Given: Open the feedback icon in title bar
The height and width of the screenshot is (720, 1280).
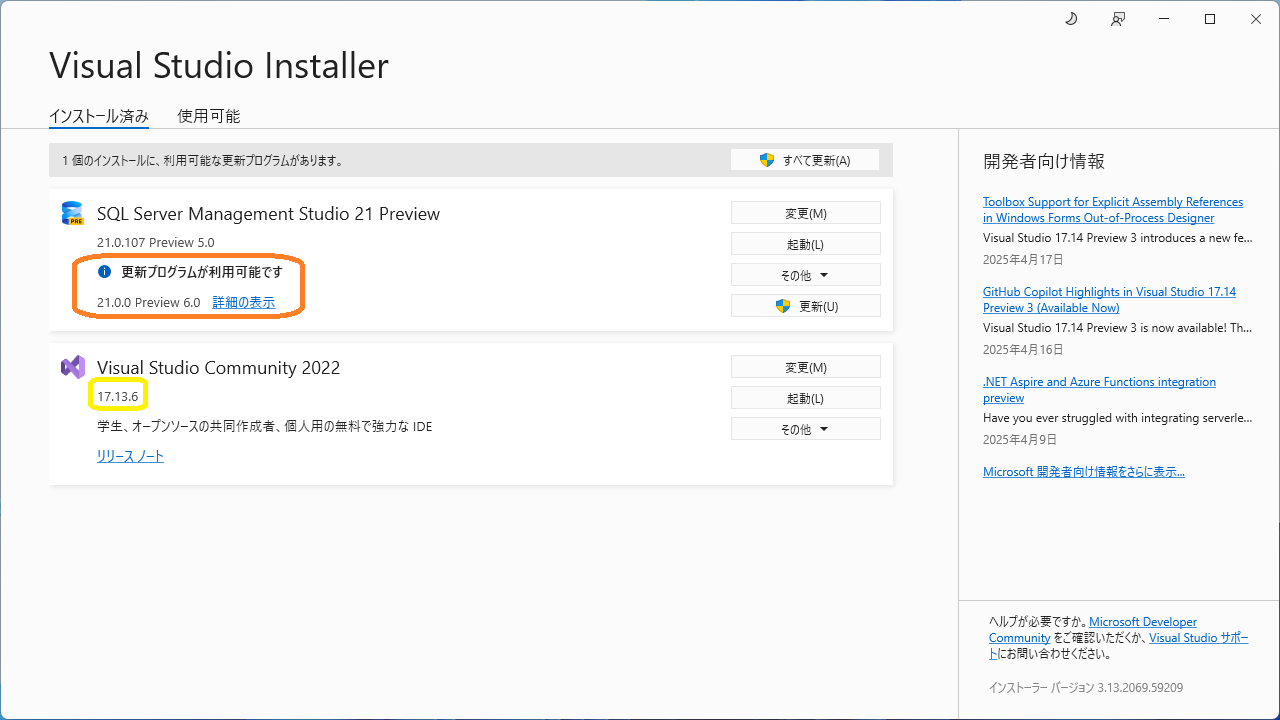Looking at the screenshot, I should pos(1118,19).
